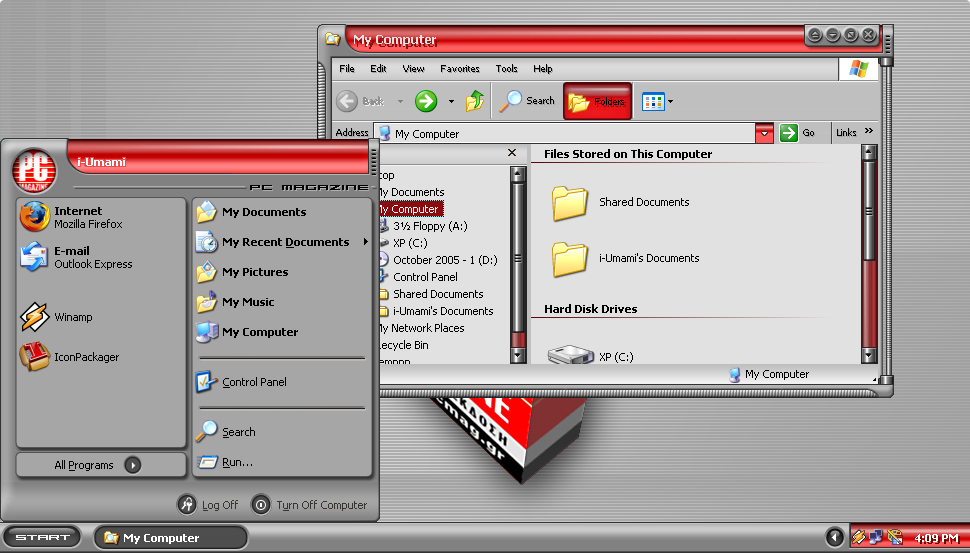The height and width of the screenshot is (553, 970).
Task: Open the Tools menu
Action: coord(506,69)
